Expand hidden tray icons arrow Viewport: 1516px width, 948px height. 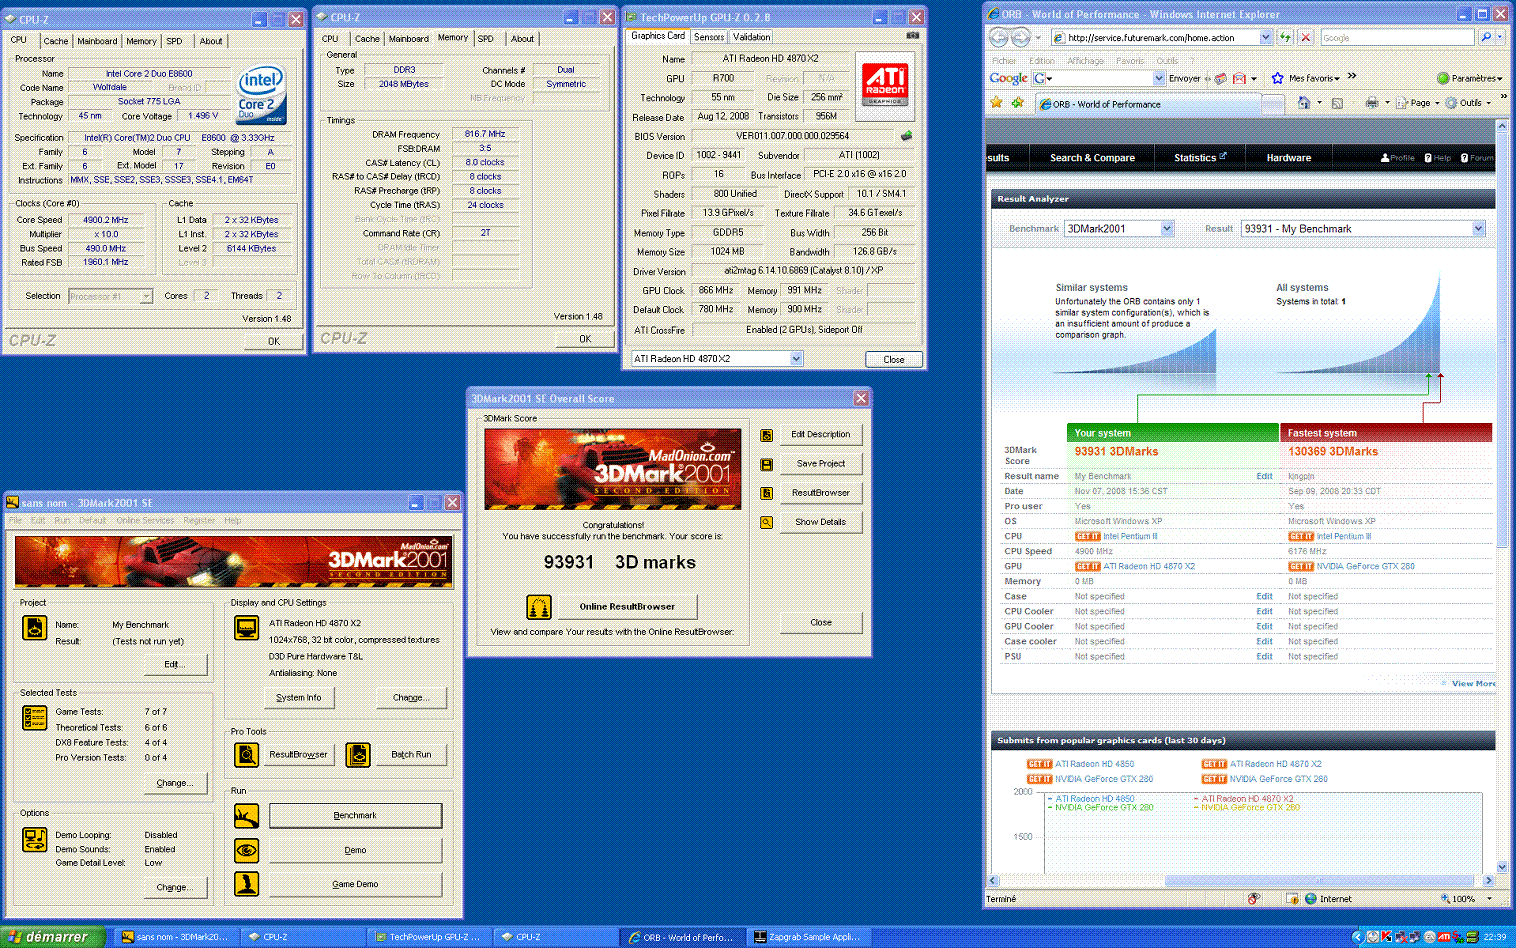tap(1357, 937)
